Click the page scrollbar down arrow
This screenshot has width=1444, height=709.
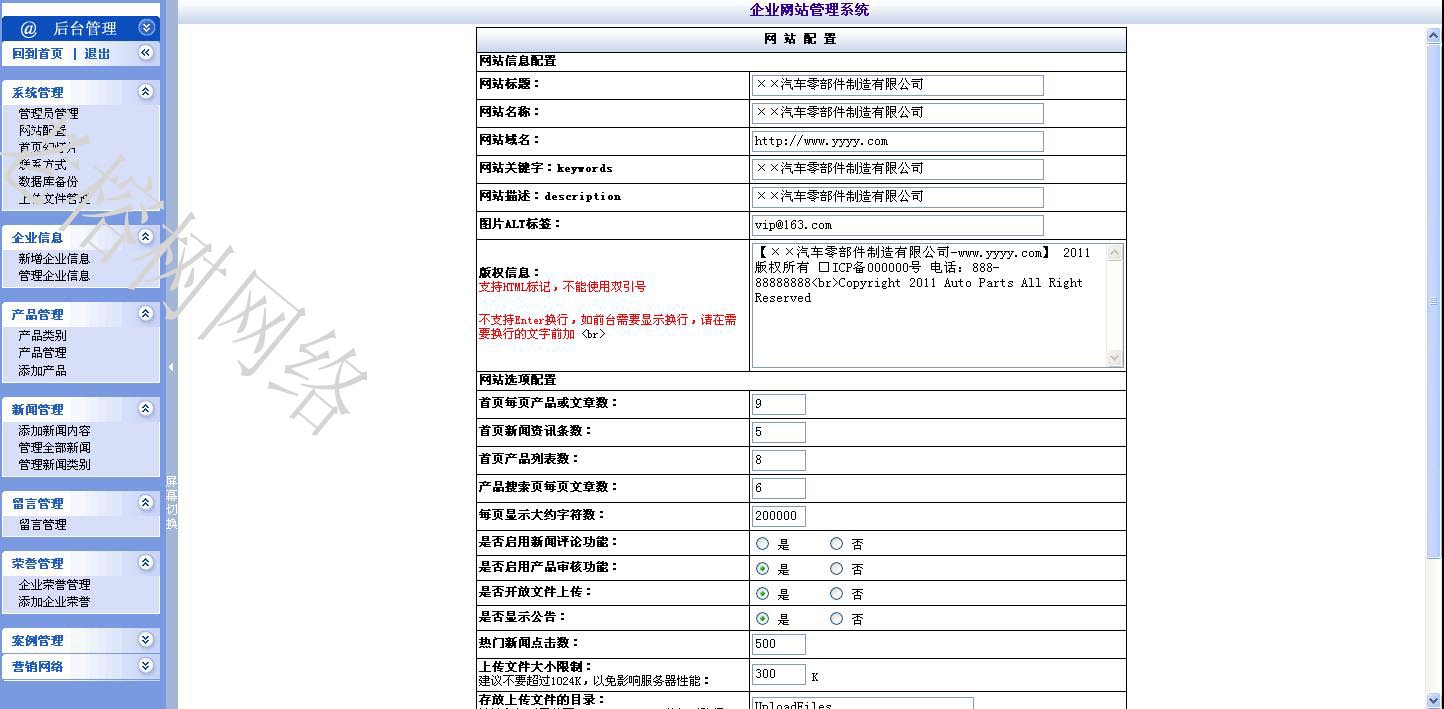1434,700
